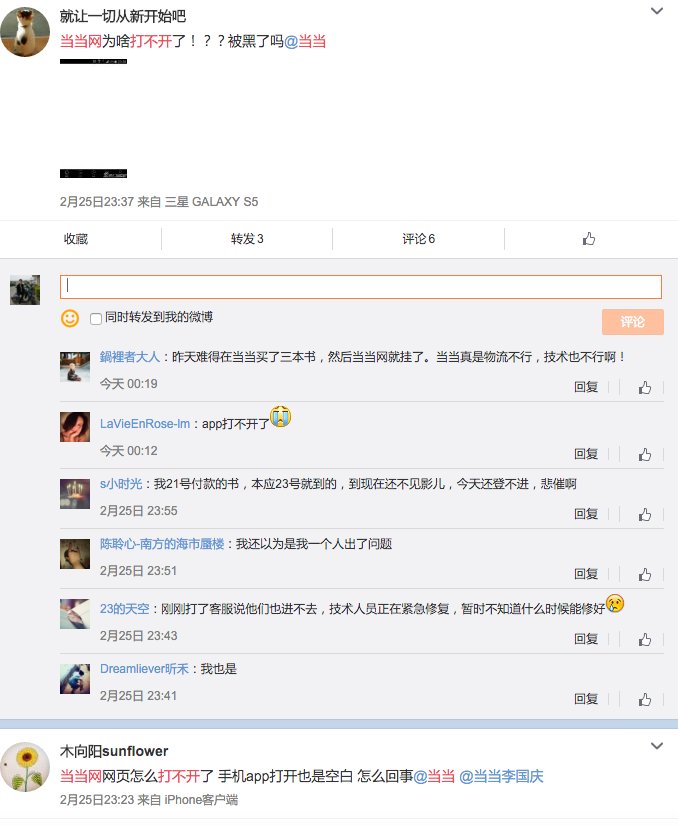Viewport: 678px width, 825px height.
Task: Open 木向阳sunflower's sunflower avatar
Action: 25,768
